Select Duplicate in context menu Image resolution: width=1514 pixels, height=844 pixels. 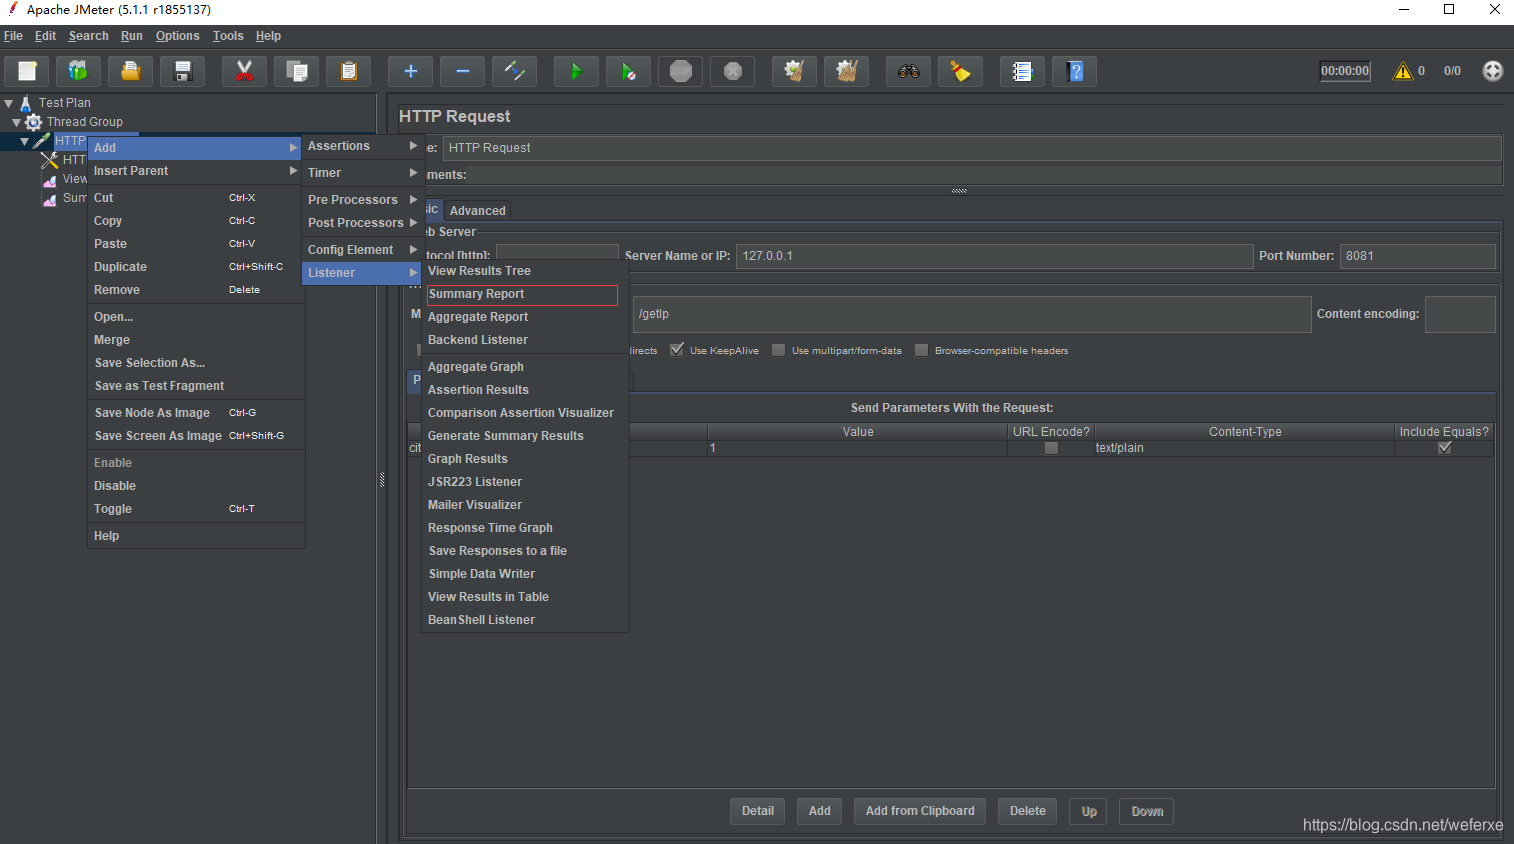196,267
